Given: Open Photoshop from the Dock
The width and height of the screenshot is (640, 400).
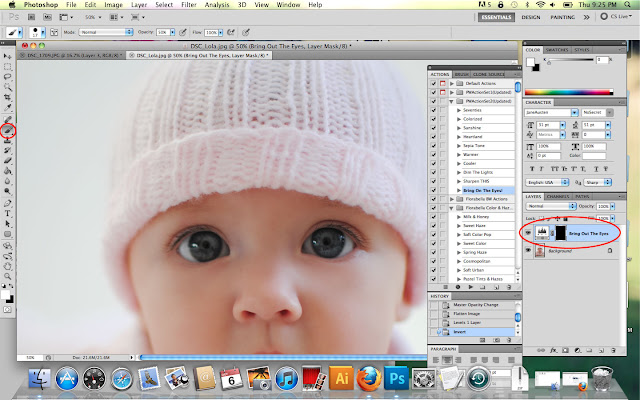Looking at the screenshot, I should (x=396, y=378).
